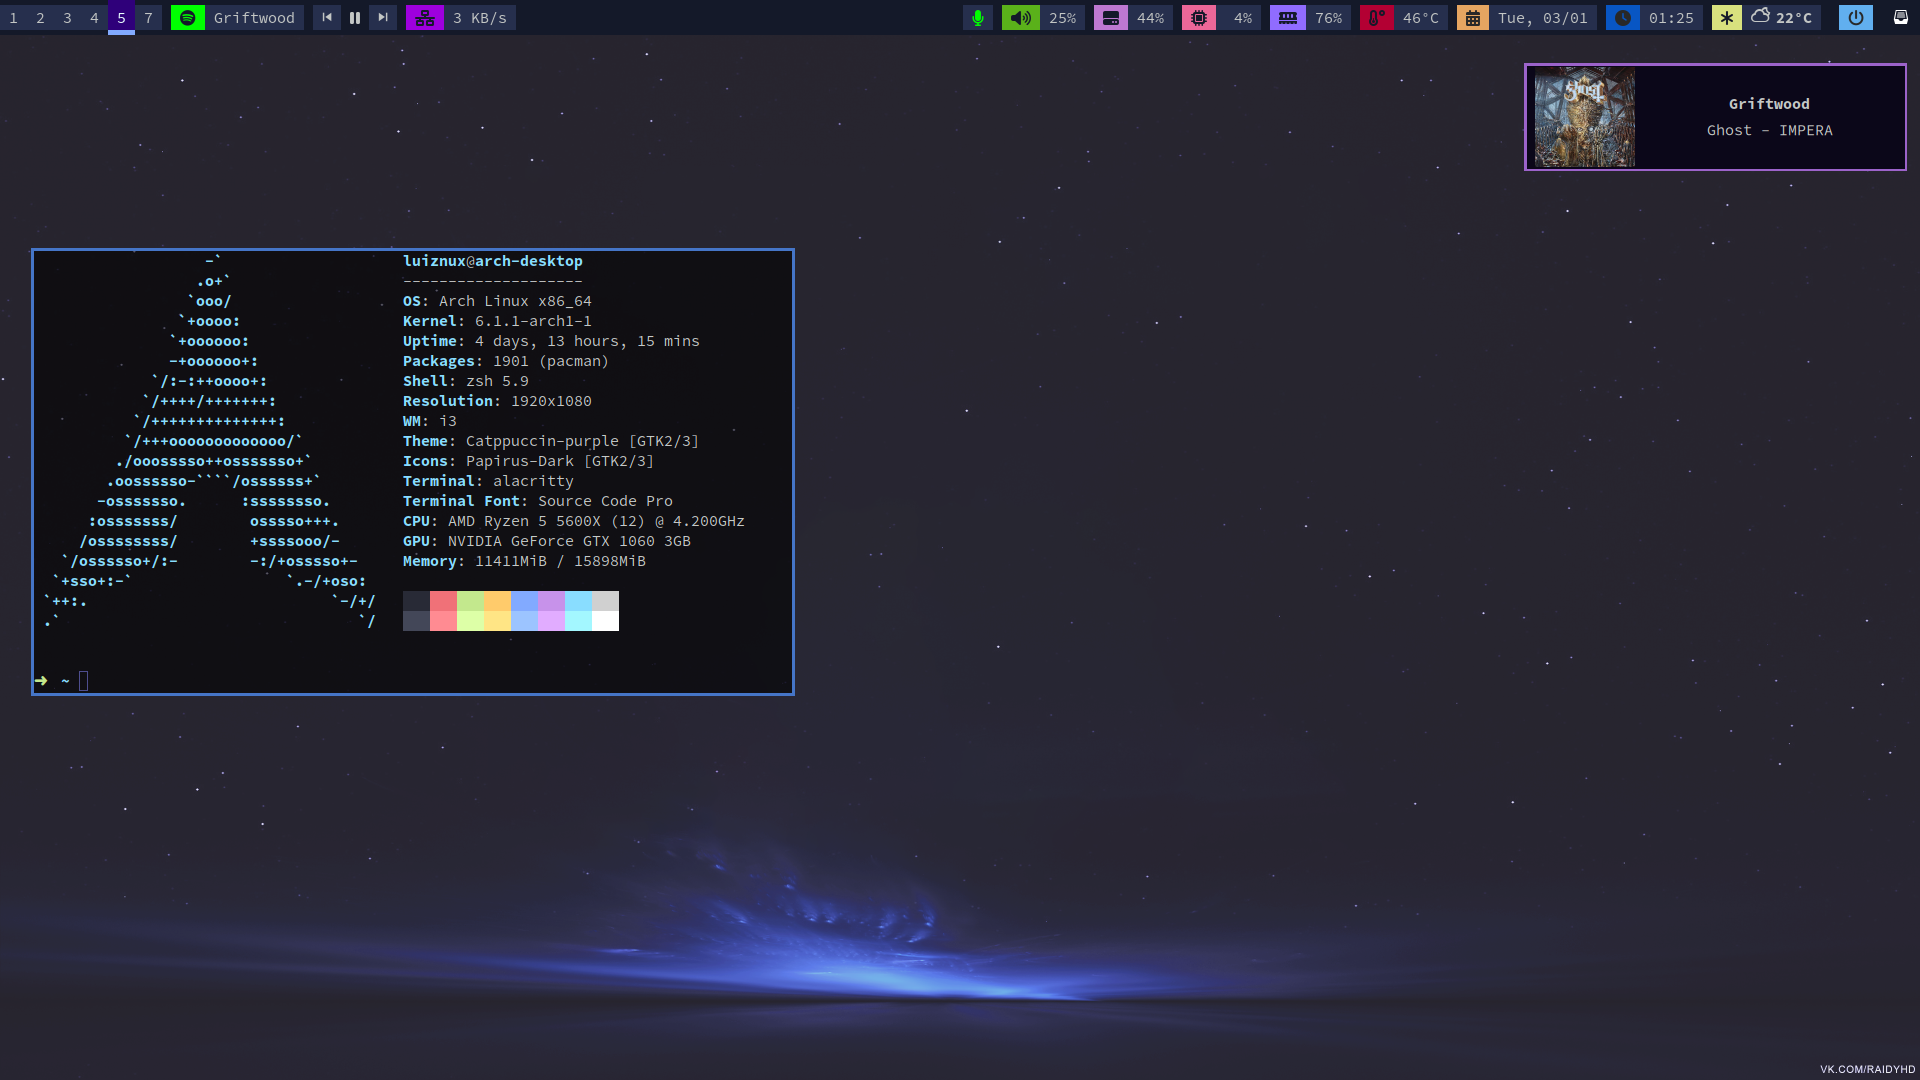Switch to workspace 7

(148, 18)
